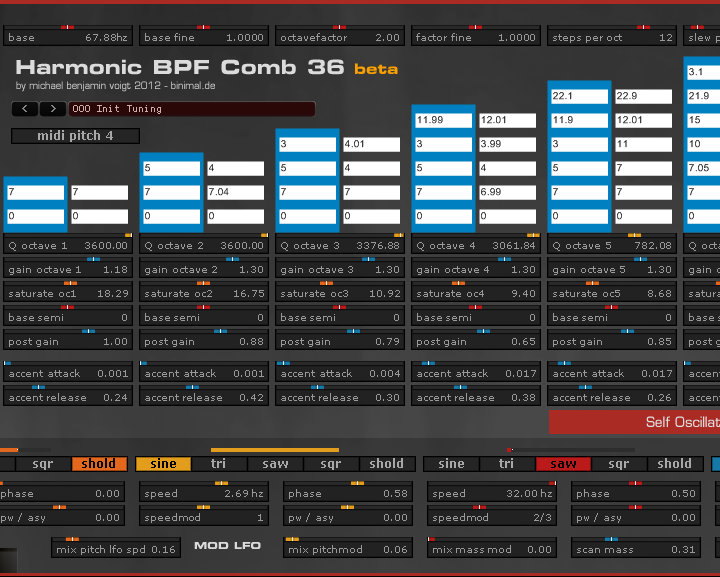Adjust the factor fine slider

[476, 36]
